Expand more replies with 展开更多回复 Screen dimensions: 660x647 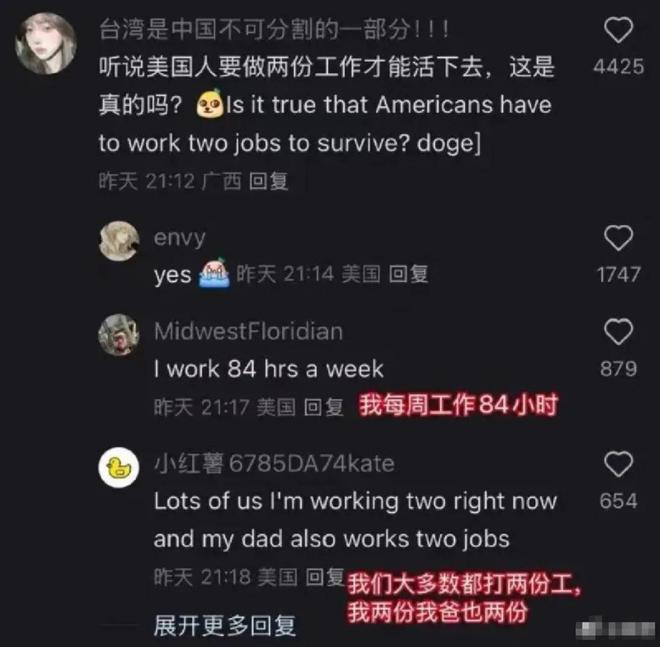tap(225, 626)
